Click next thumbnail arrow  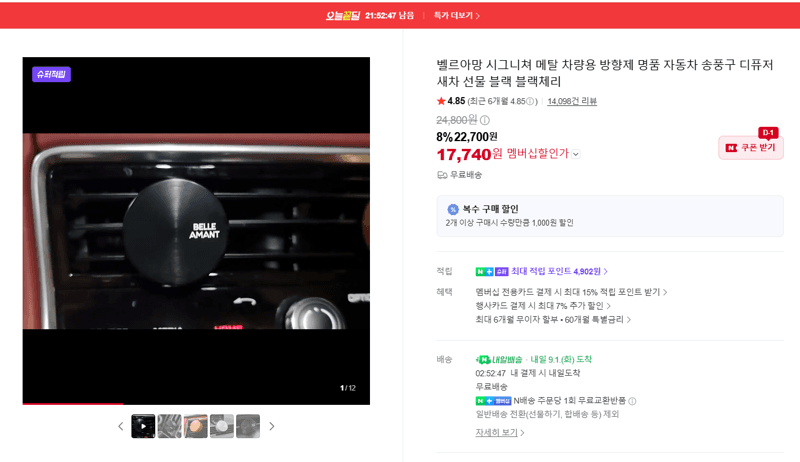click(272, 426)
